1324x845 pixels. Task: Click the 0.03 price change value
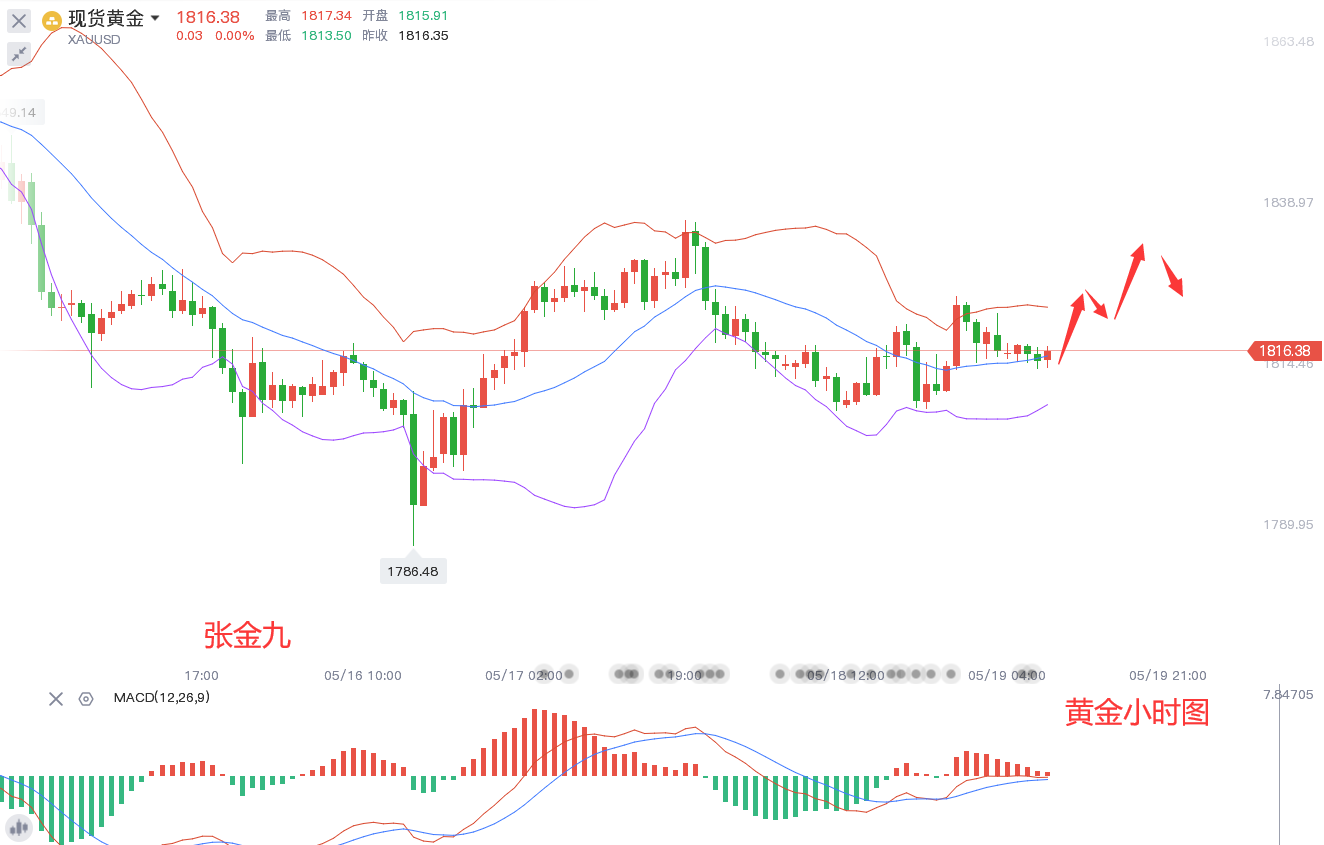[189, 35]
